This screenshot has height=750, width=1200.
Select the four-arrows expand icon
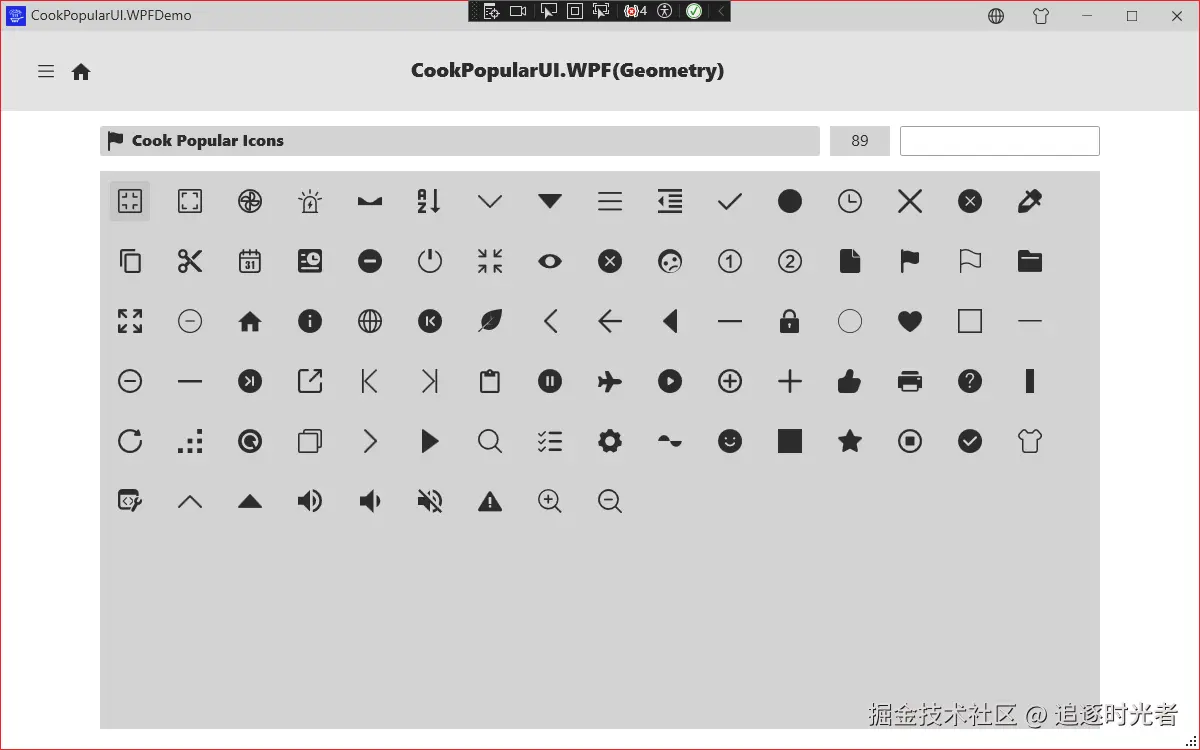pyautogui.click(x=130, y=321)
